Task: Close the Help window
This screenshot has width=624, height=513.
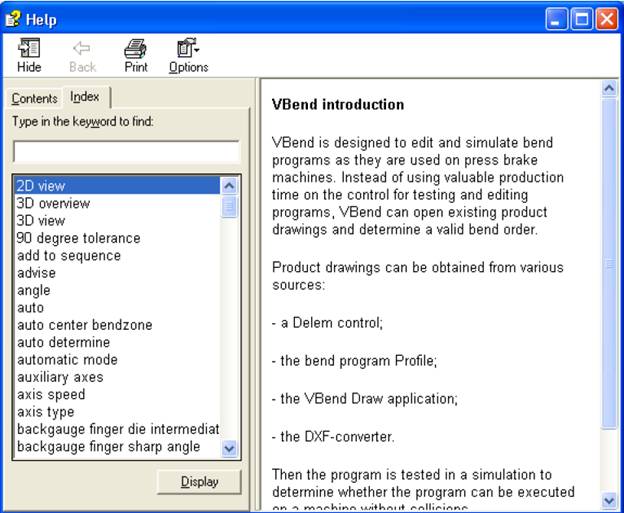Action: point(607,19)
